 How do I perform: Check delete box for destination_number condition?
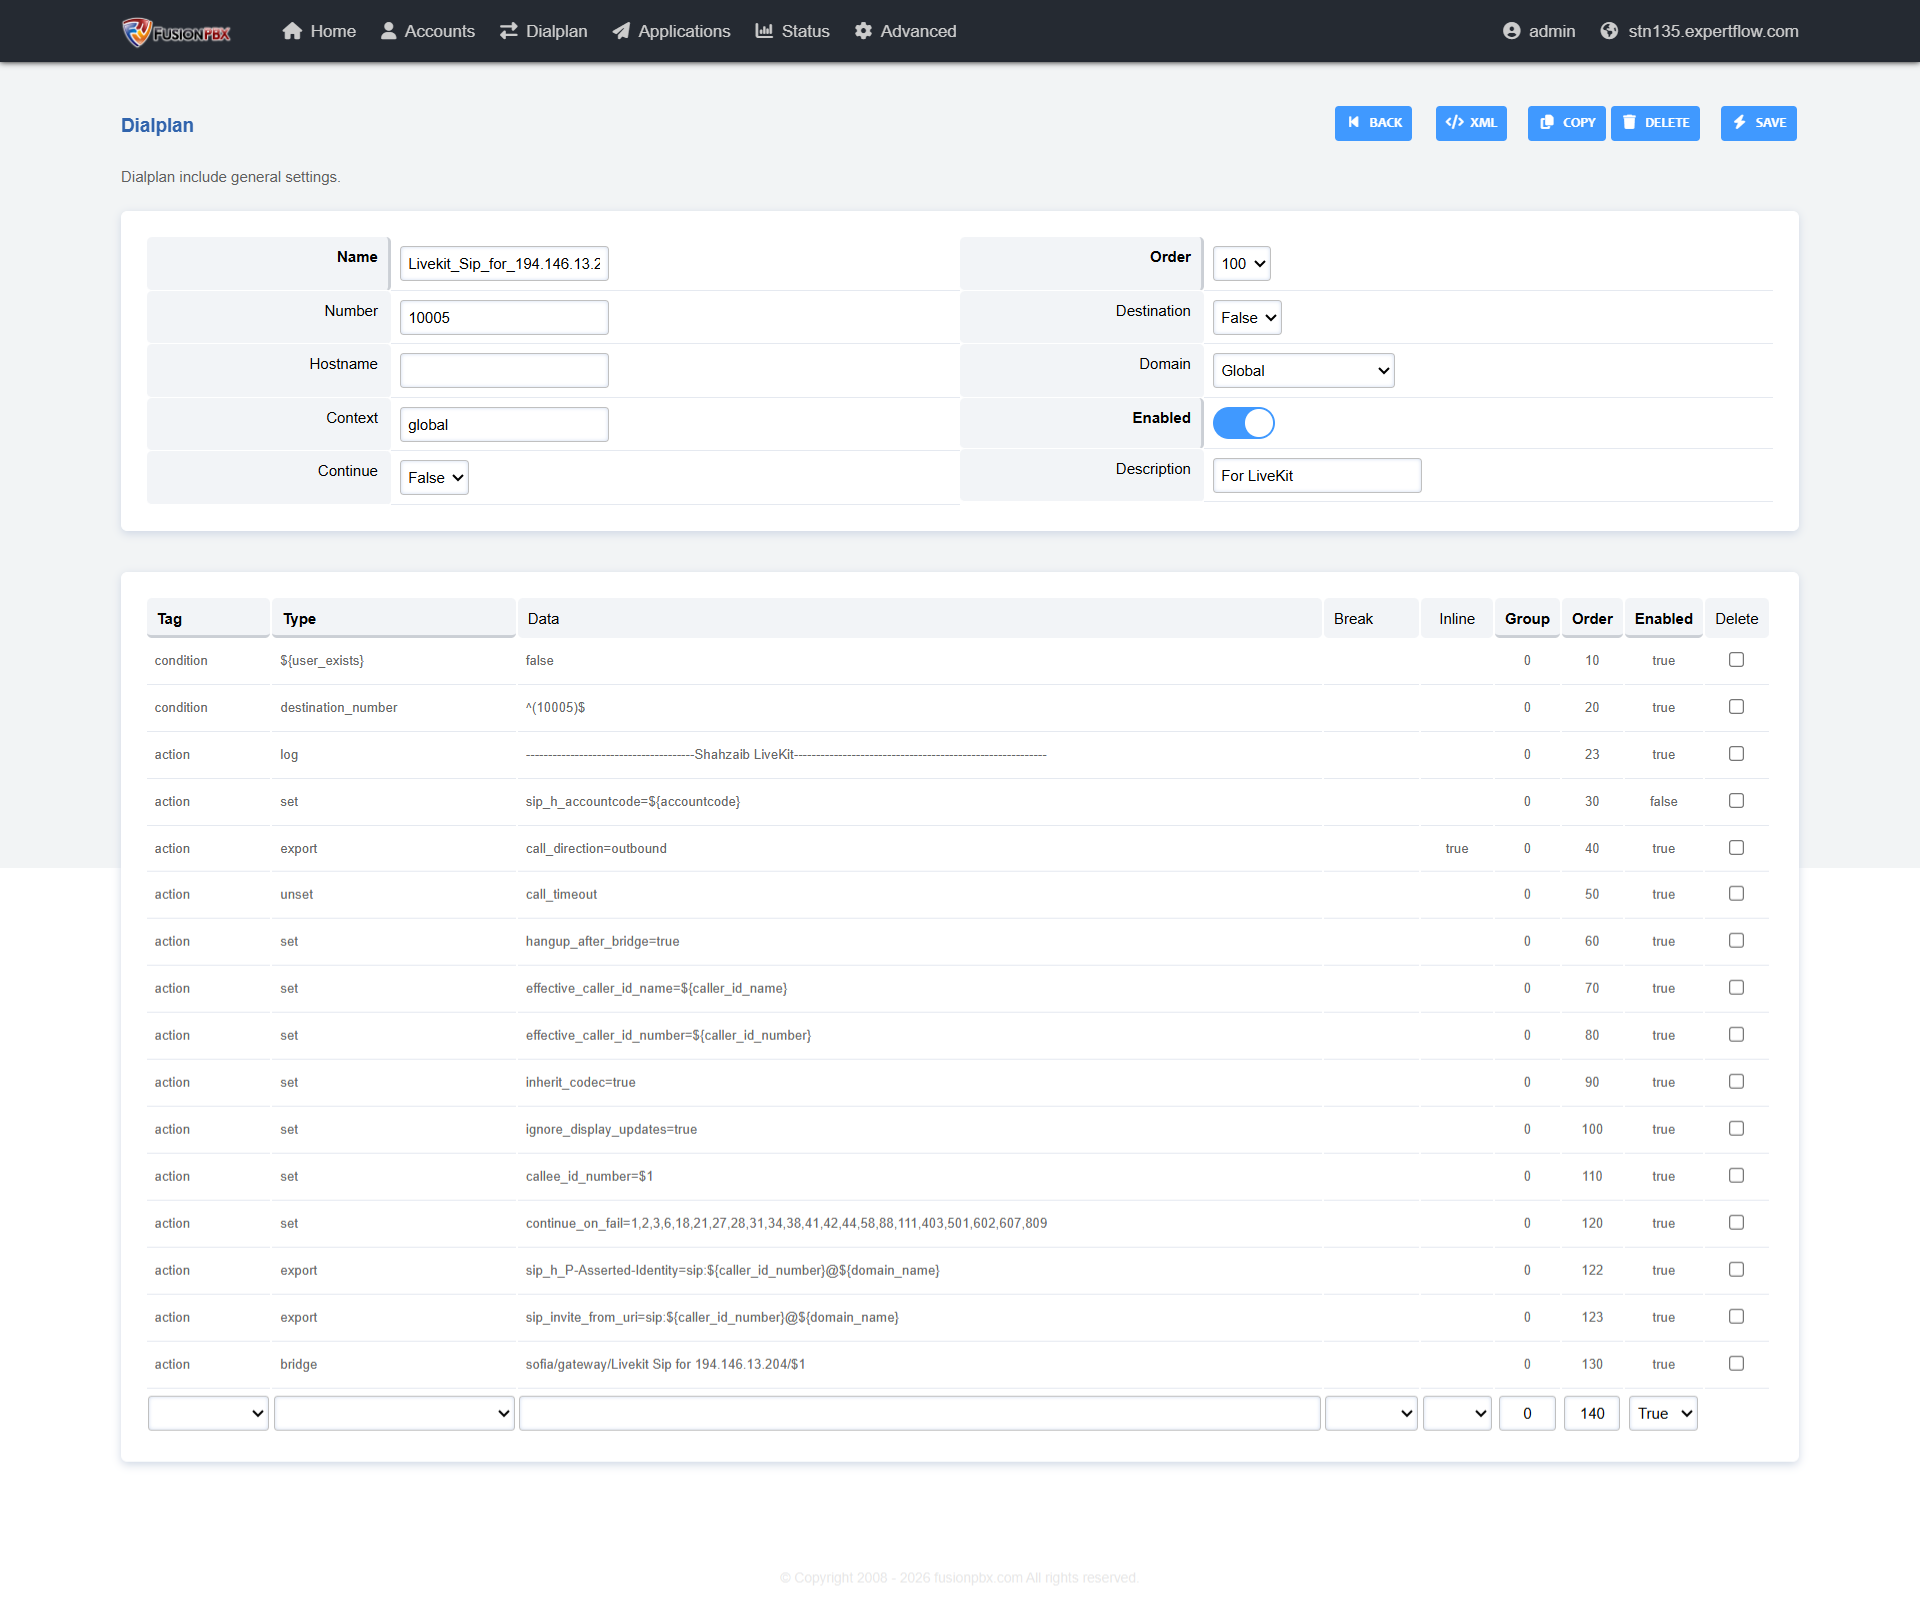(x=1737, y=707)
